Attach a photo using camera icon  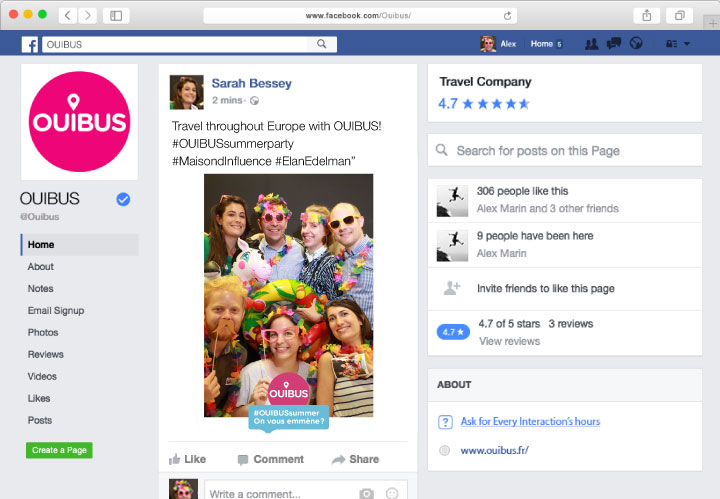[x=366, y=493]
